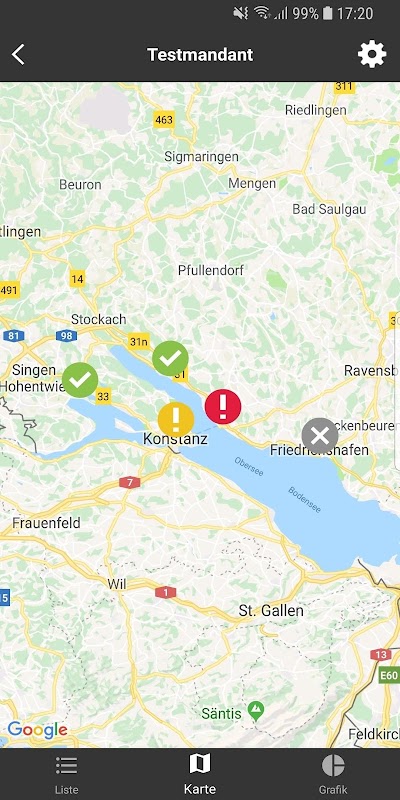Tap the Testmandant title
400x800 pixels.
coord(200,54)
